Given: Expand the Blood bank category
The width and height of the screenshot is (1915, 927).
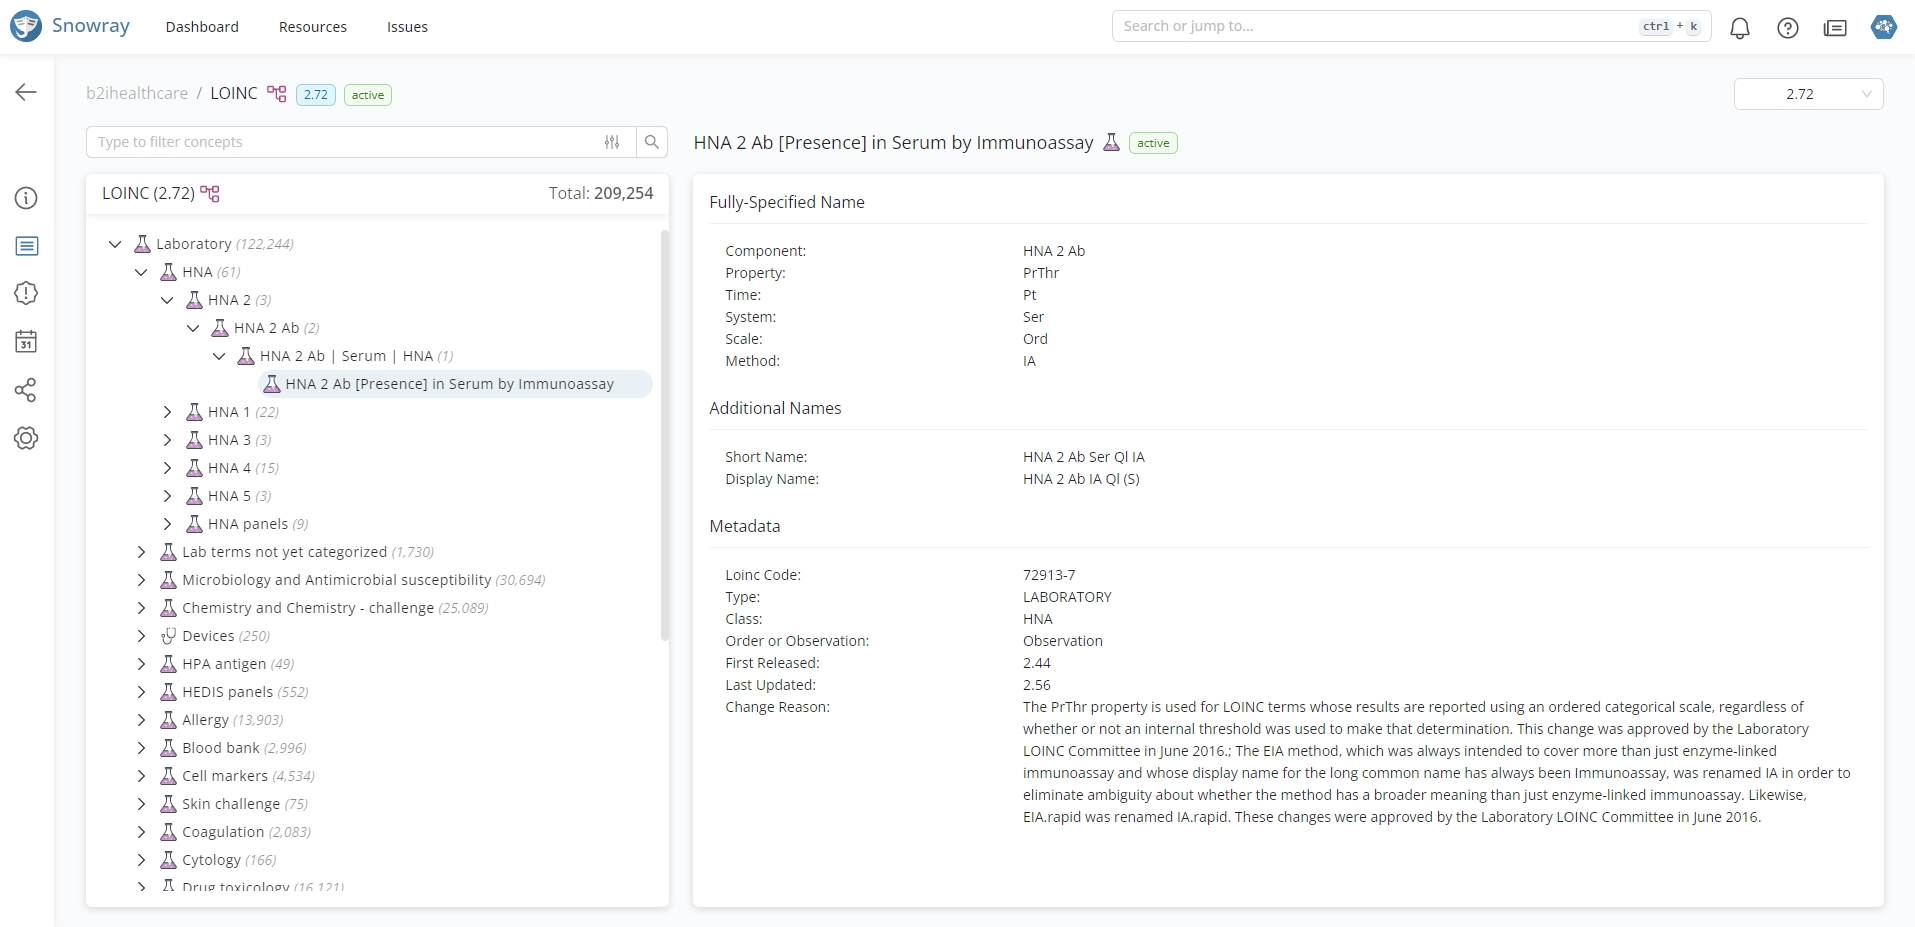Looking at the screenshot, I should (x=141, y=748).
